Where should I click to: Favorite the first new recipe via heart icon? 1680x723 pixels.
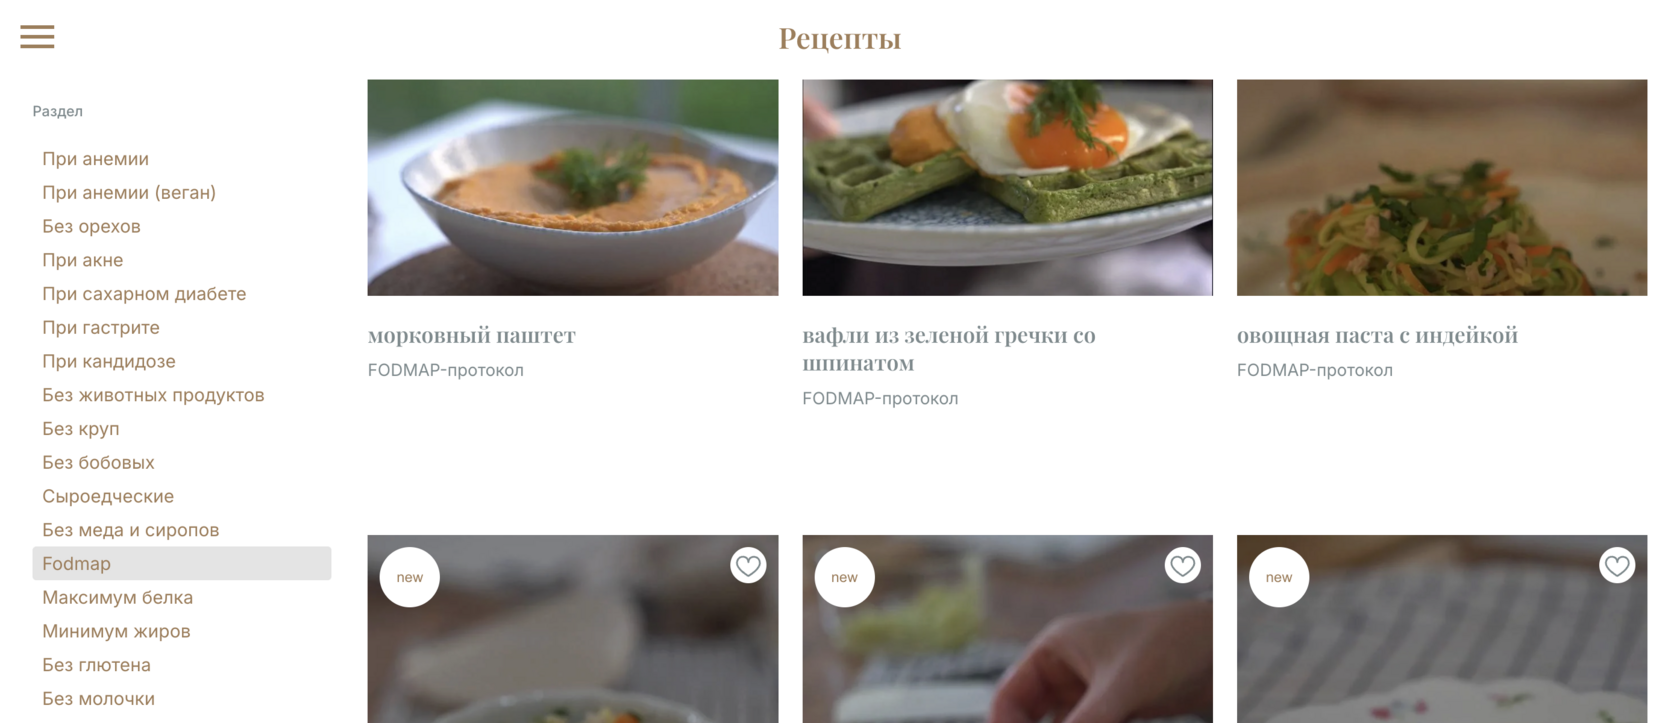[x=748, y=566]
